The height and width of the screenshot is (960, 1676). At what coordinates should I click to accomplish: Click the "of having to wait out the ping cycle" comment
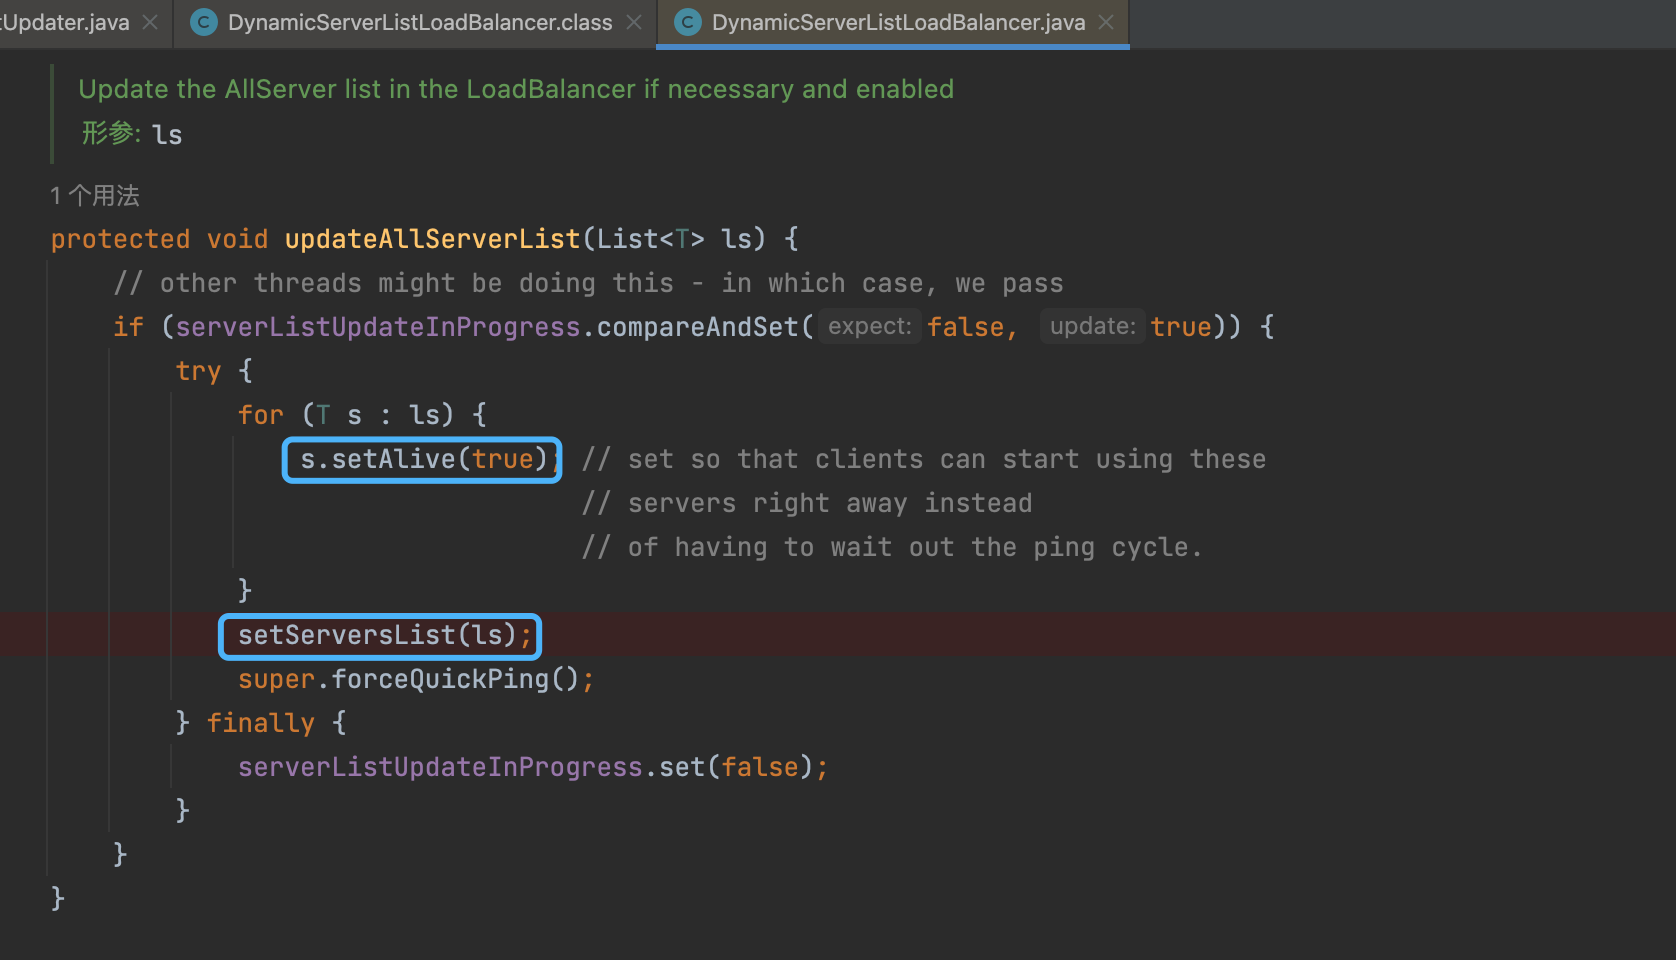(x=892, y=547)
